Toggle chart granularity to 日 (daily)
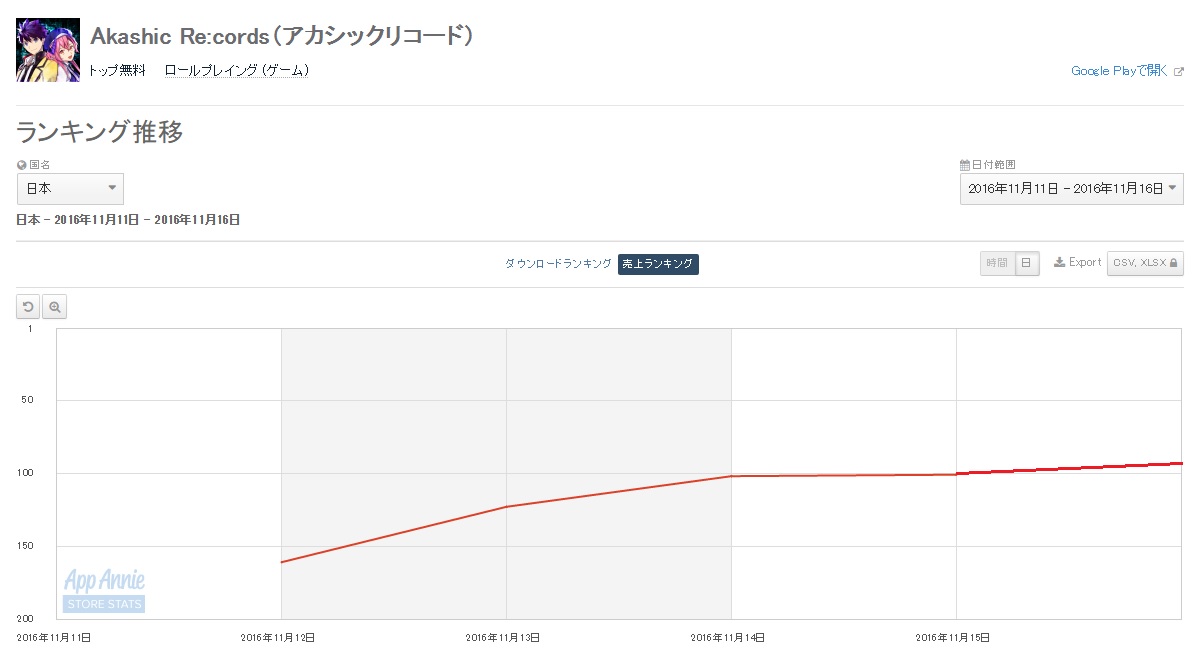The image size is (1192, 650). tap(1026, 263)
